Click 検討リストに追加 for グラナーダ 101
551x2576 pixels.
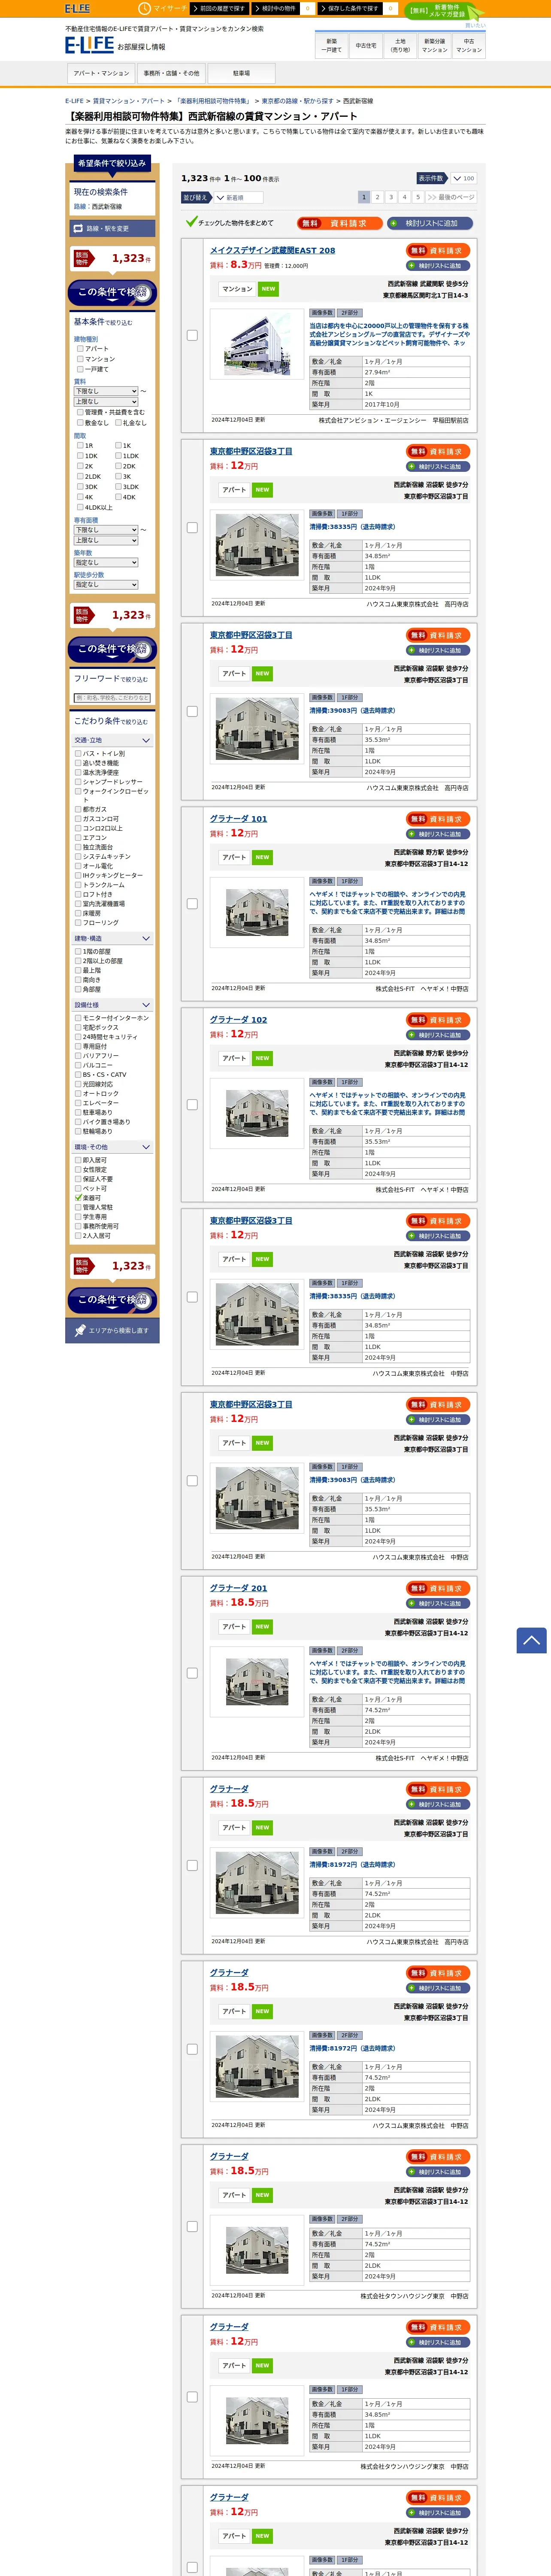[x=438, y=834]
